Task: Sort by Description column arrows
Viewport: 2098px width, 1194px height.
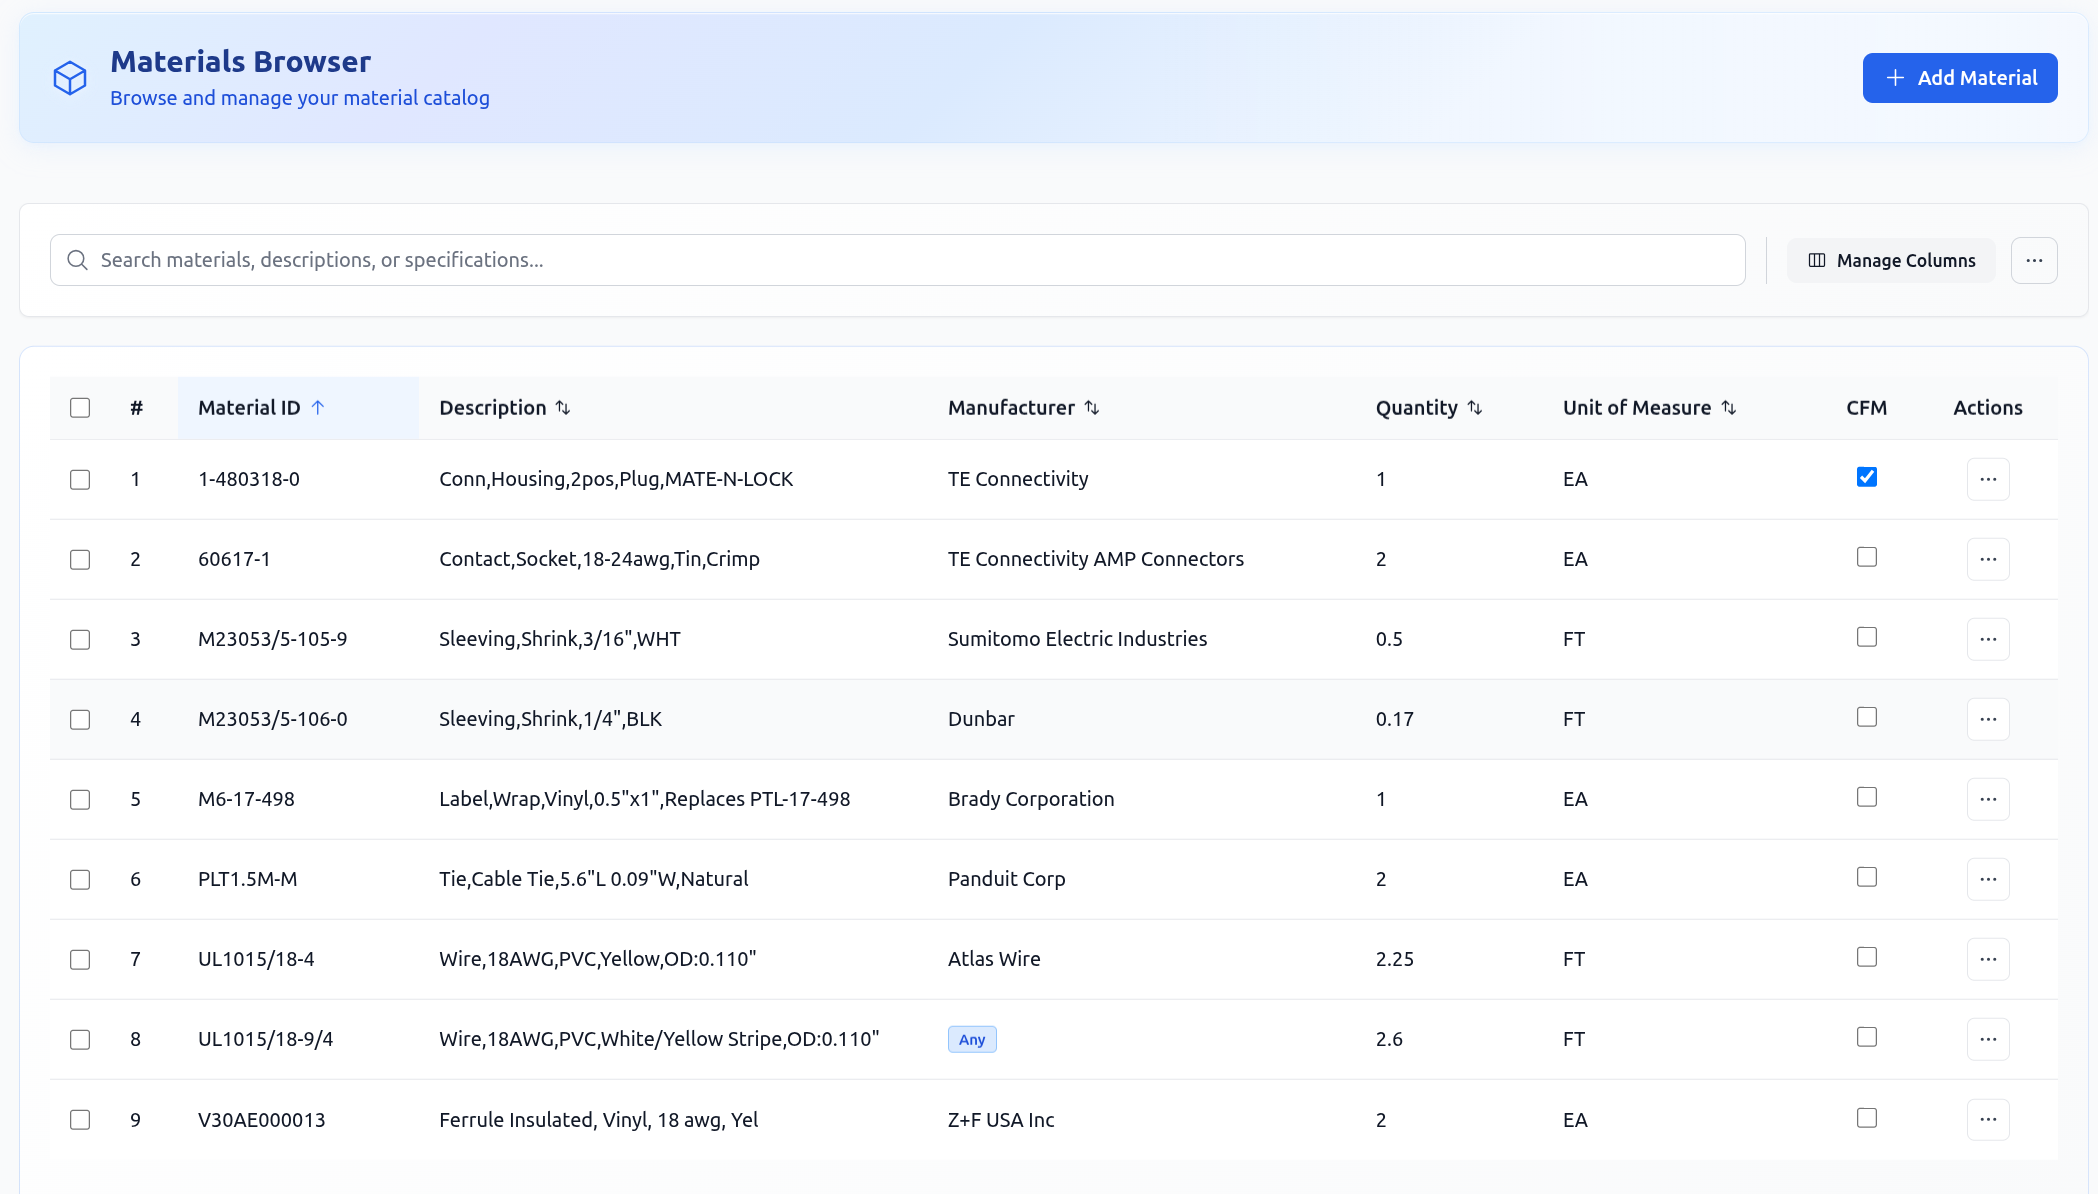Action: [563, 408]
